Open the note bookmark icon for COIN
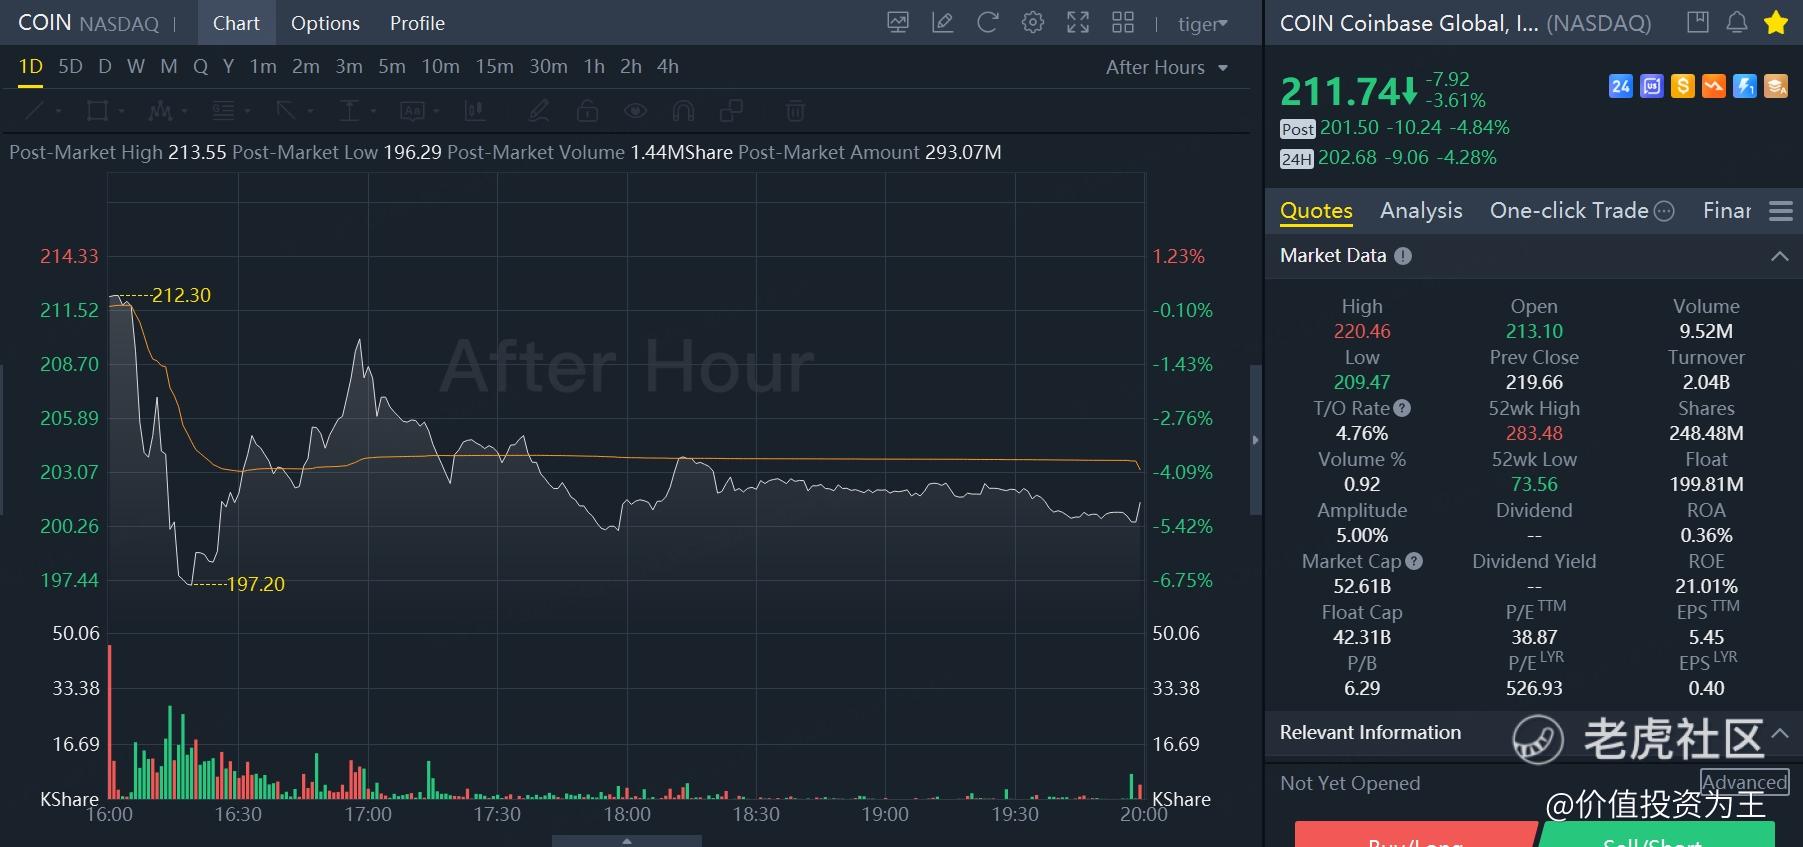 (x=1698, y=22)
